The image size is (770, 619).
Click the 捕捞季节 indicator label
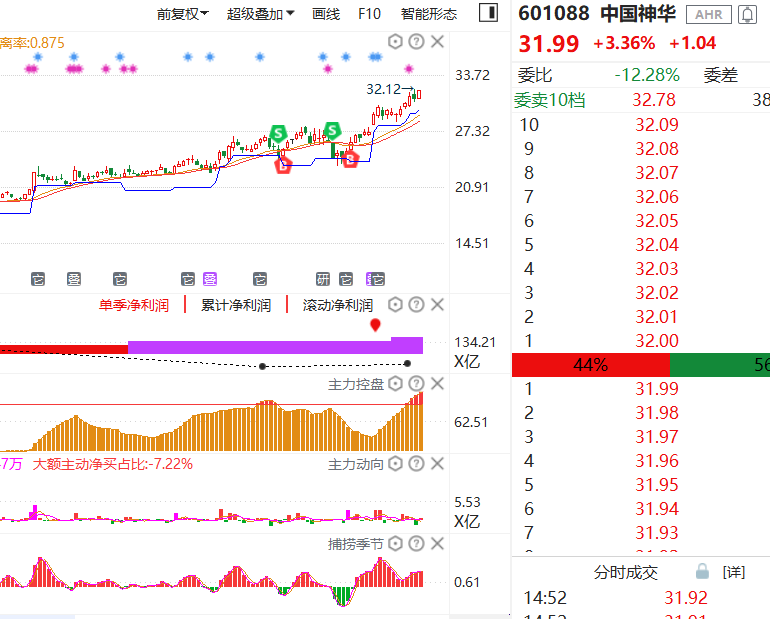click(x=356, y=544)
